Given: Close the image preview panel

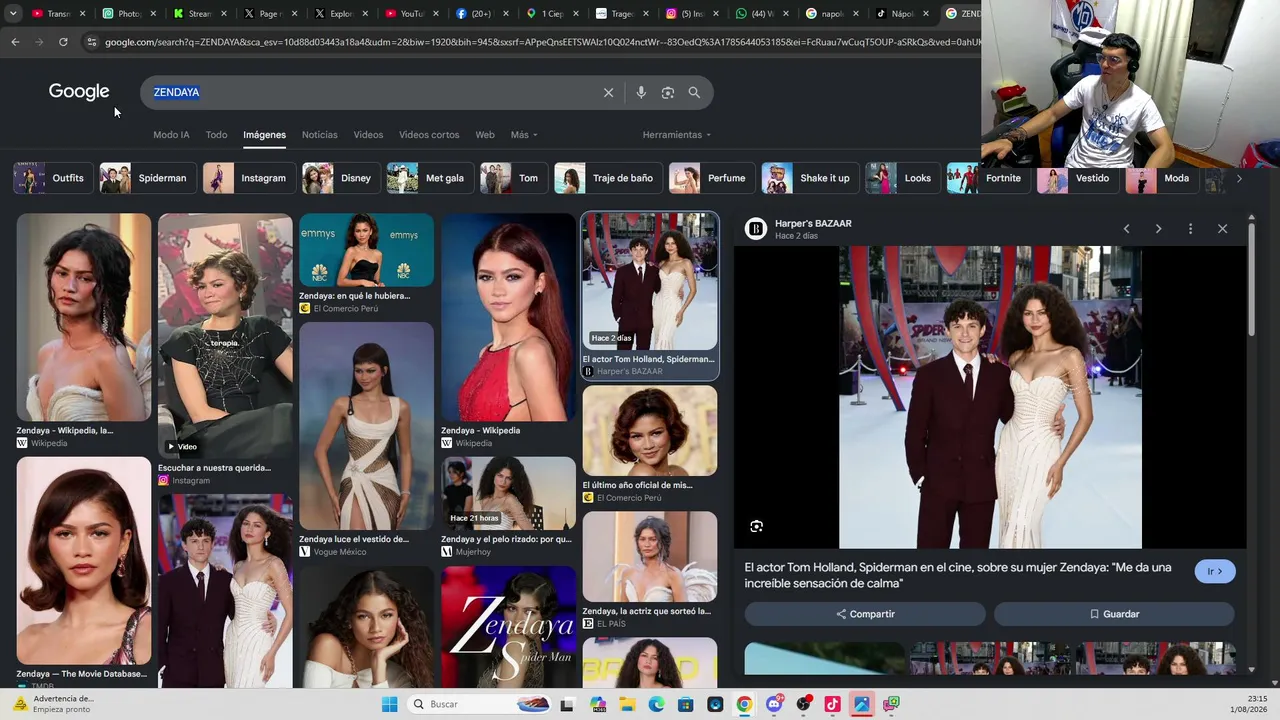Looking at the screenshot, I should pos(1222,229).
